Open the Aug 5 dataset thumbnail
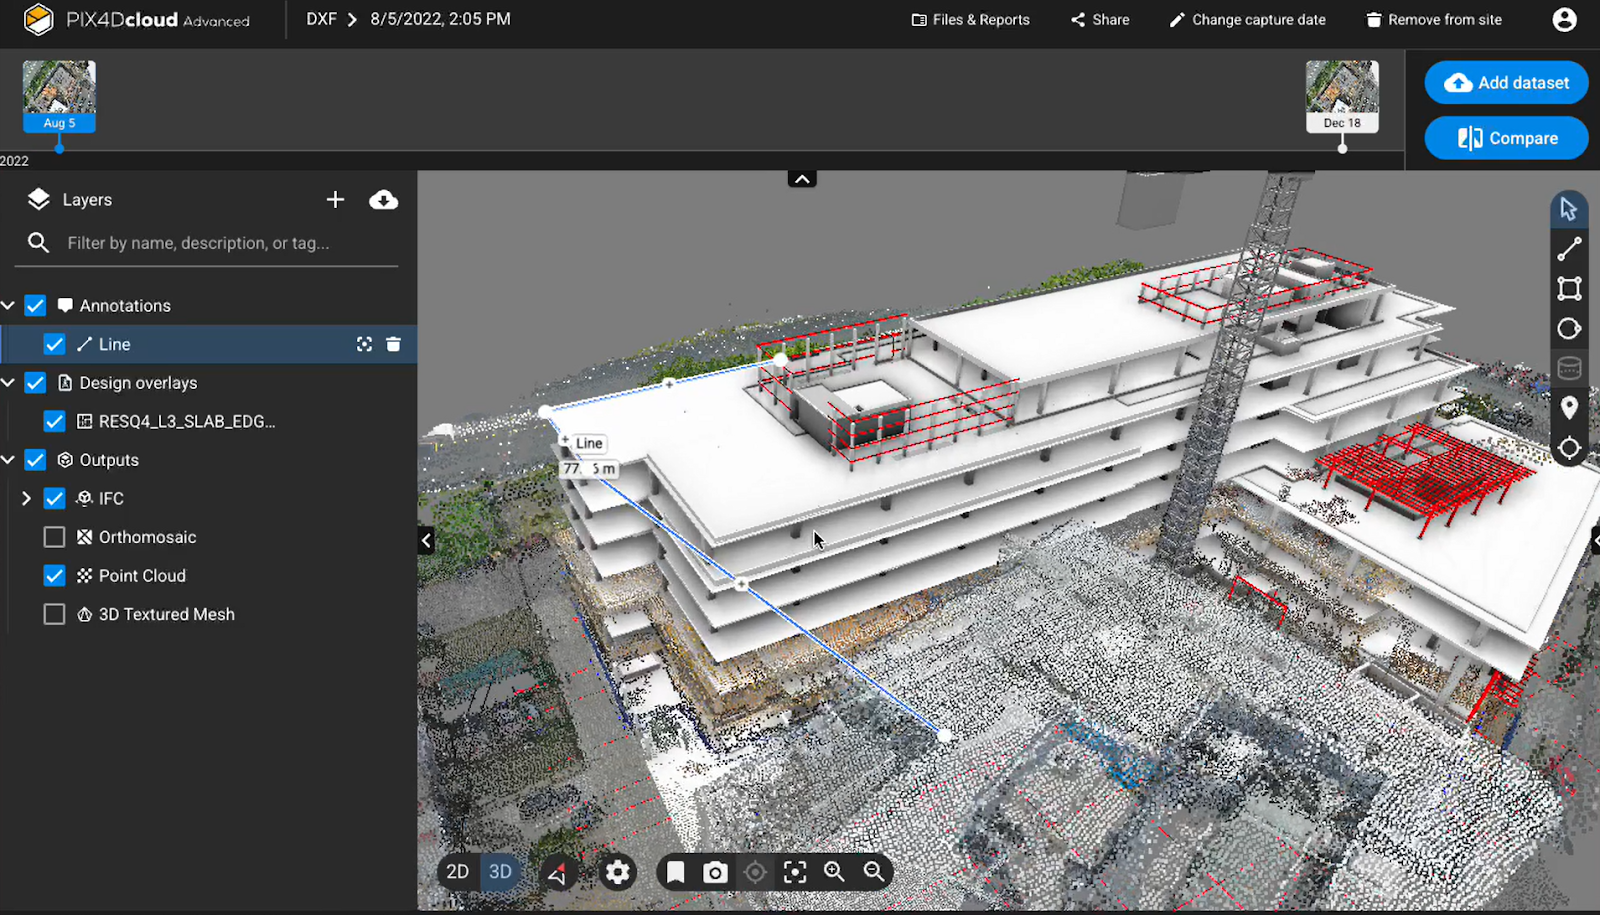 [59, 96]
